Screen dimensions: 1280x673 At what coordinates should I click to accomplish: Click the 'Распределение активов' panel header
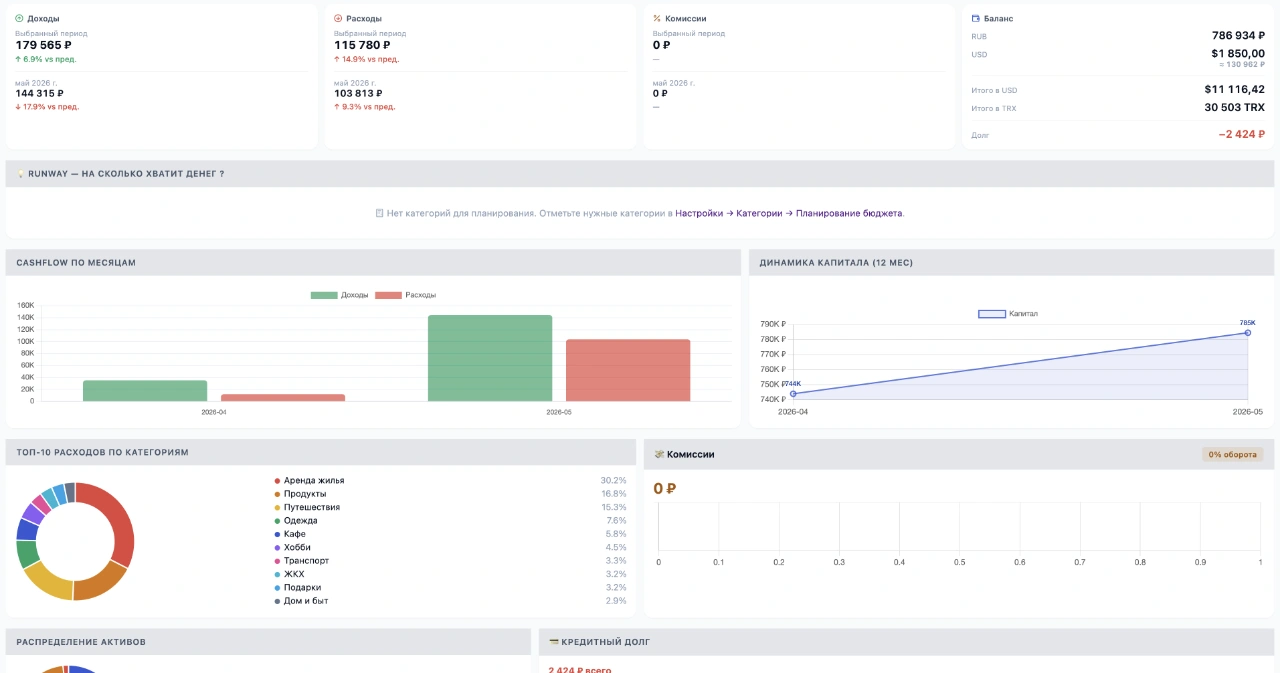click(x=268, y=642)
